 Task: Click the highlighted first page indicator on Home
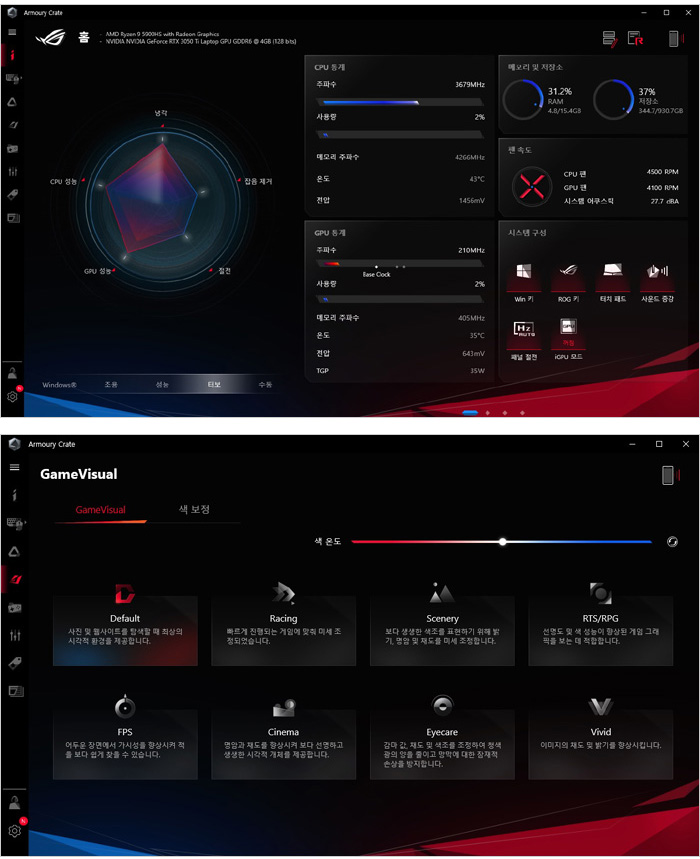point(470,413)
